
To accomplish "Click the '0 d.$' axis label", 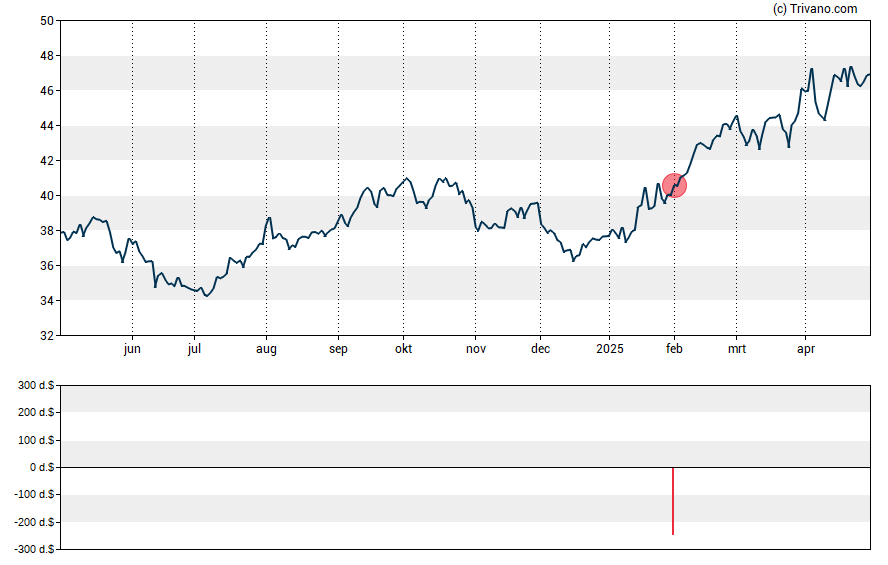I will [42, 467].
